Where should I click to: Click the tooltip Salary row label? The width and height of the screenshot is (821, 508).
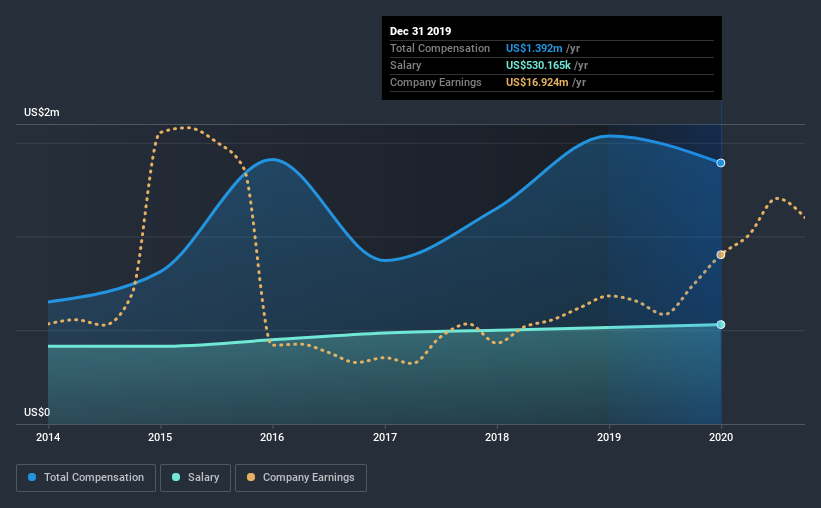[406, 65]
